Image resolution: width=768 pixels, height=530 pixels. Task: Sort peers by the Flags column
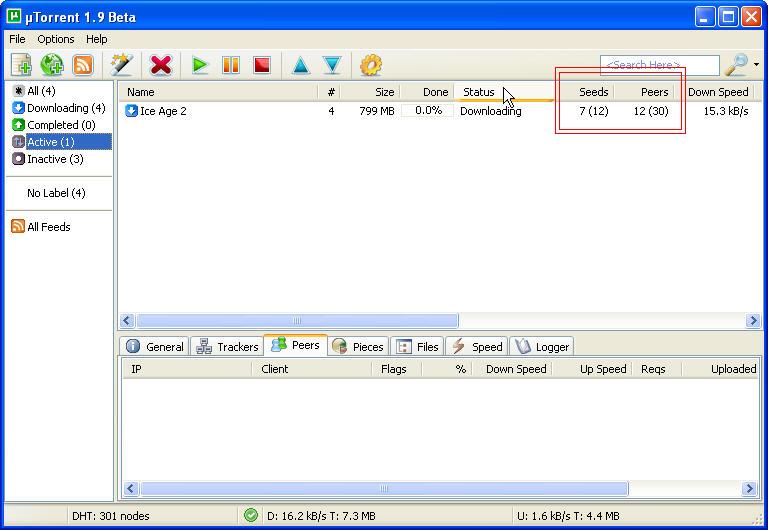pos(397,369)
